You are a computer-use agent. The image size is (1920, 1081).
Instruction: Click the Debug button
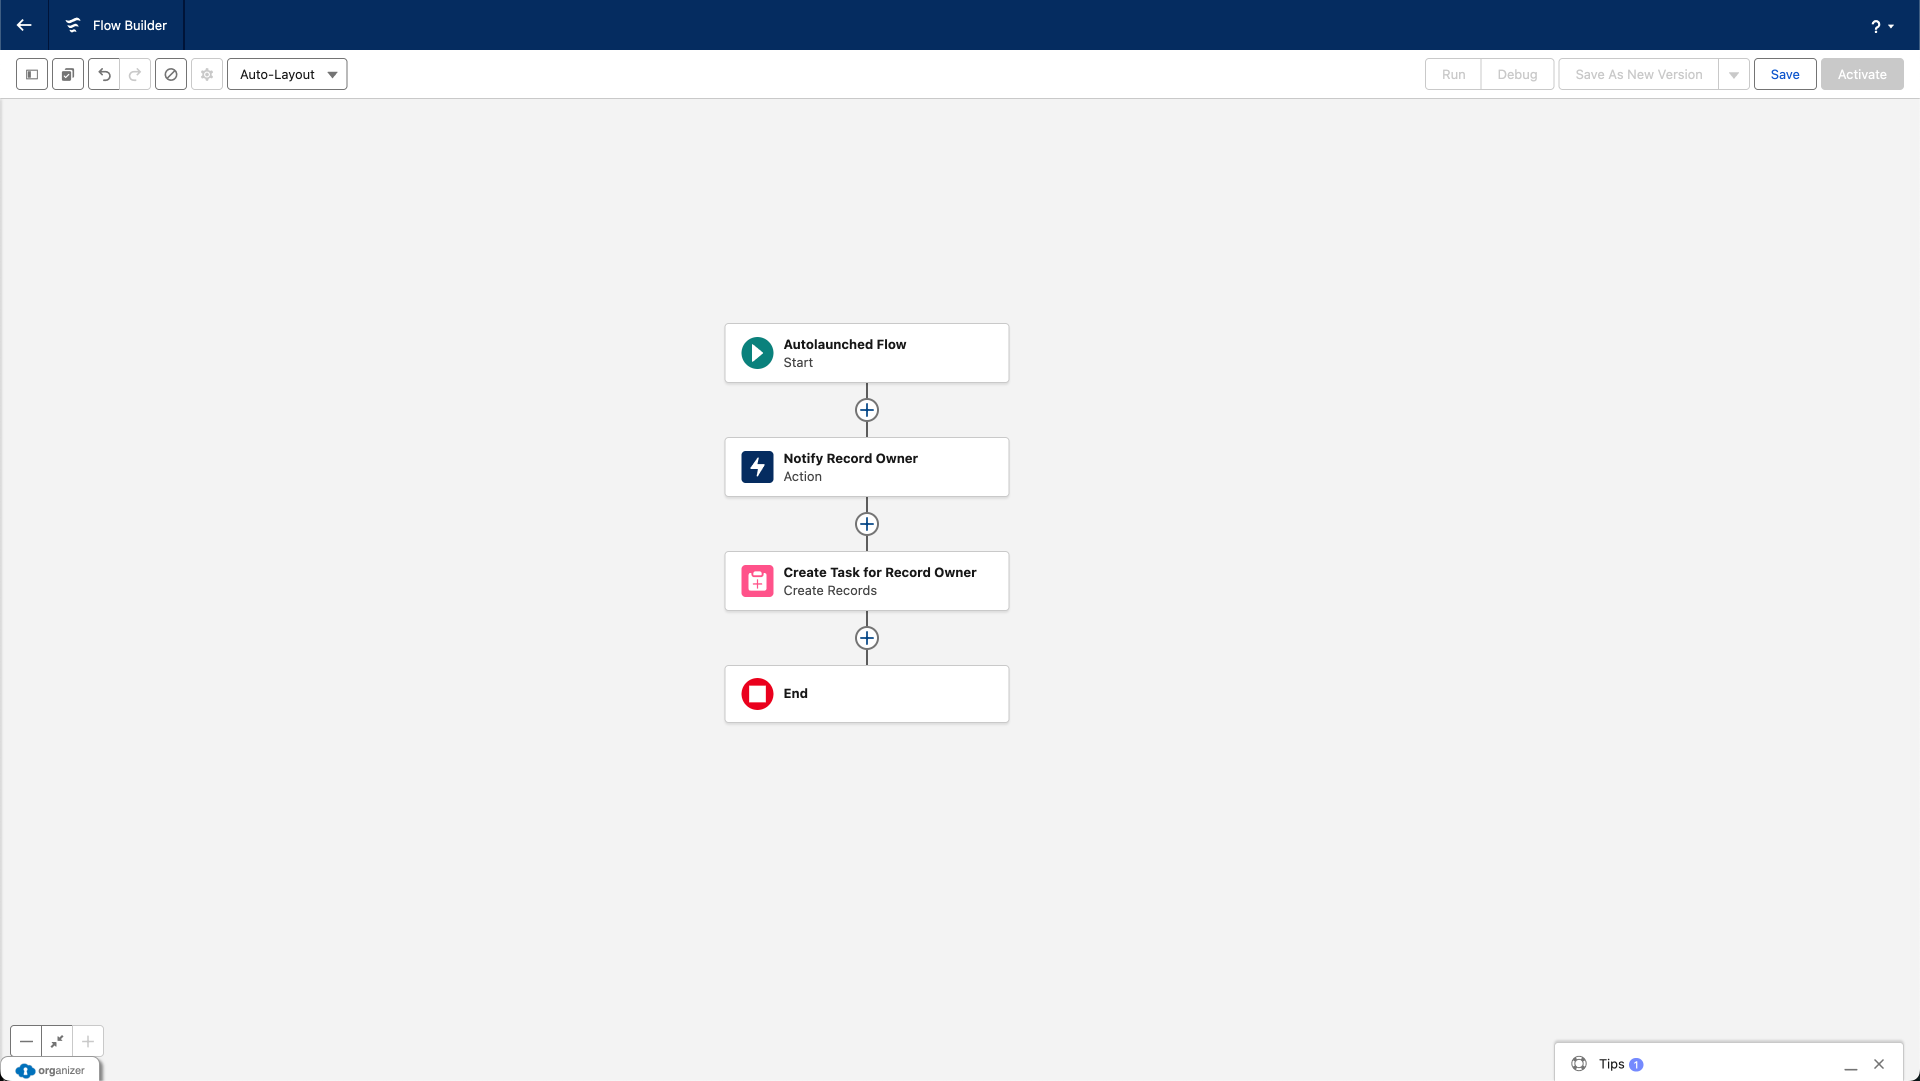(1517, 74)
